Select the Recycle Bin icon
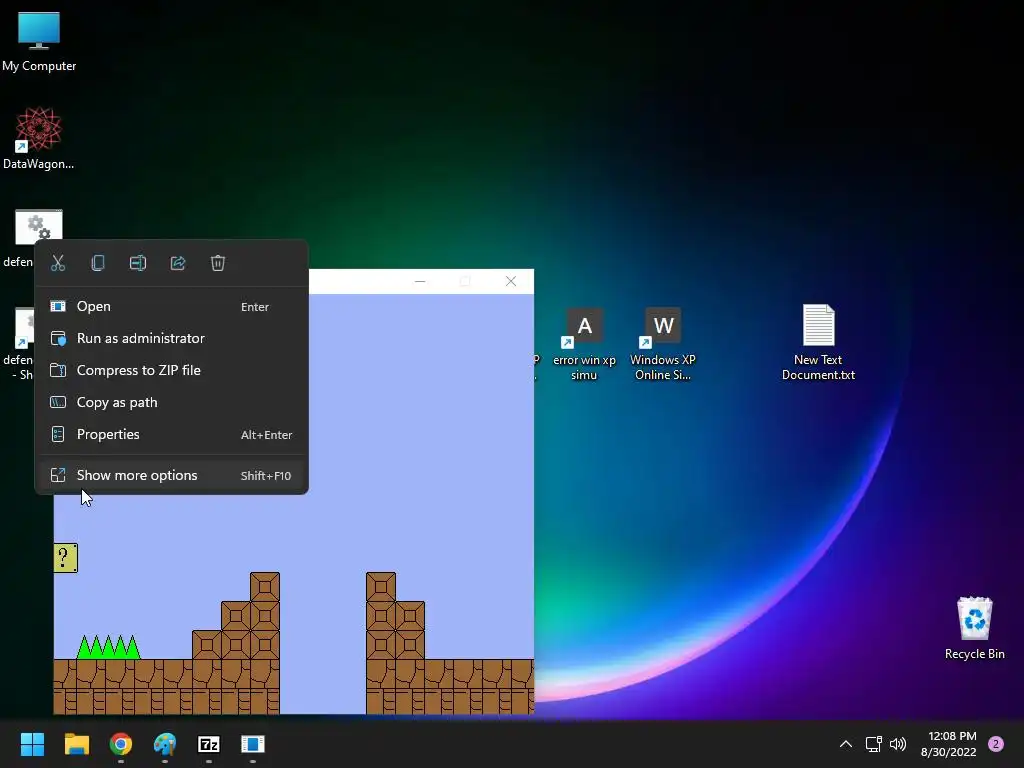Viewport: 1024px width, 768px height. [x=974, y=628]
